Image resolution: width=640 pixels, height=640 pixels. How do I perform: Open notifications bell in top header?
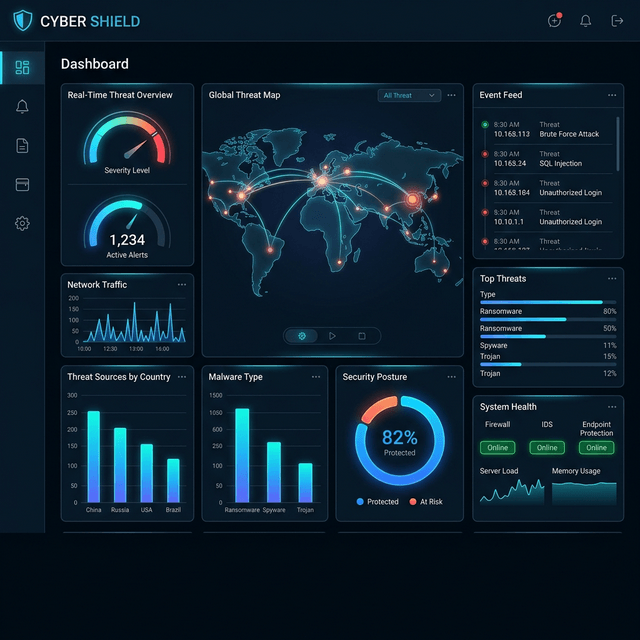tap(586, 20)
